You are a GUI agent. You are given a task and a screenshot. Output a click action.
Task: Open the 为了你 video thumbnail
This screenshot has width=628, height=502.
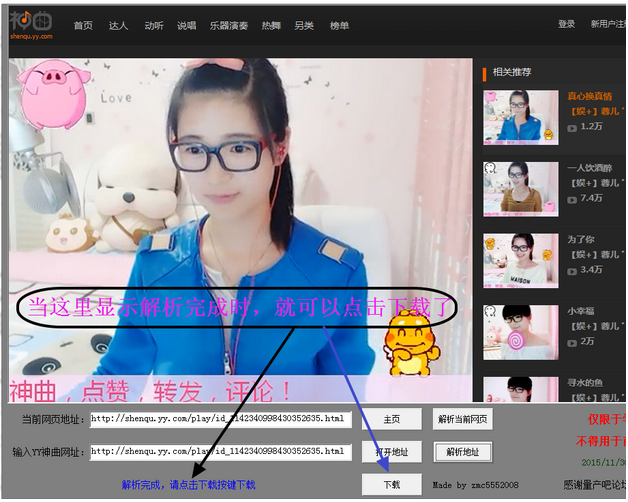(x=521, y=261)
